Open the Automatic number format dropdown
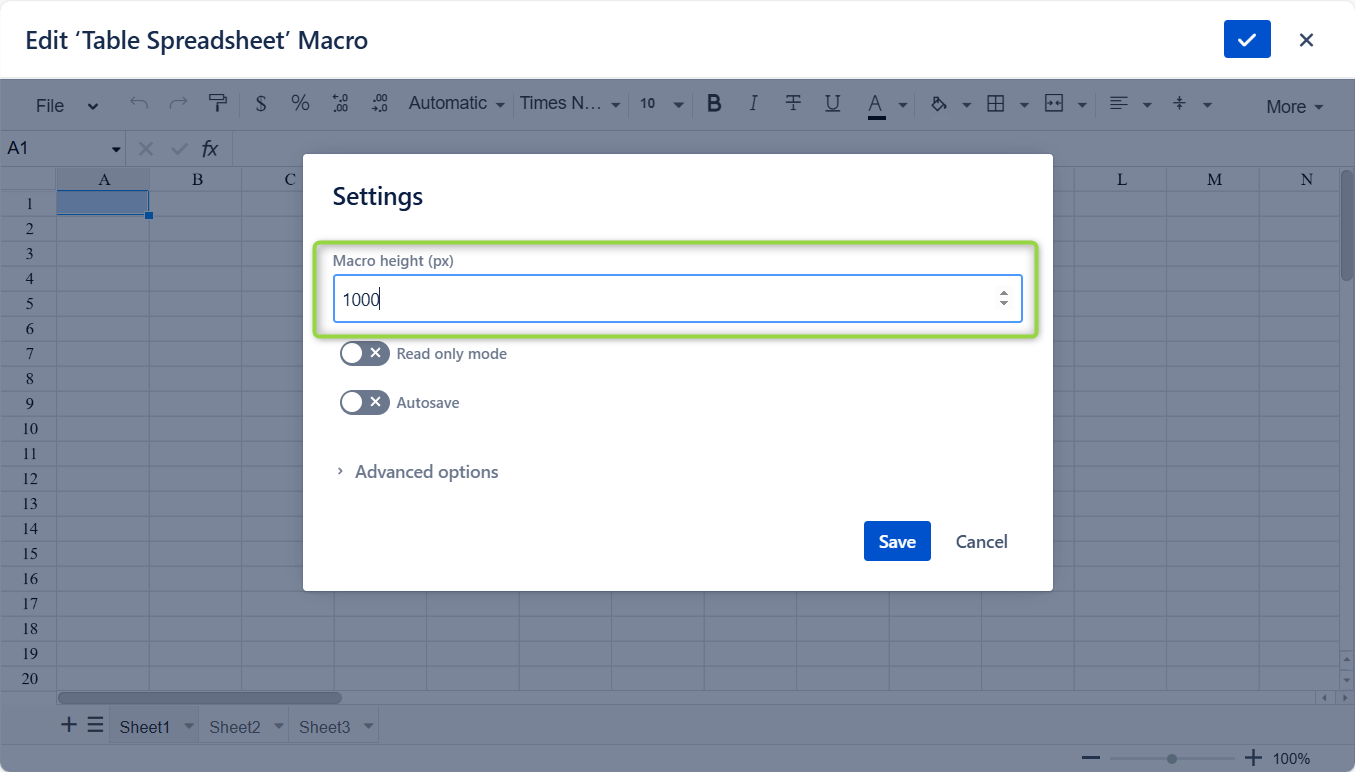The width and height of the screenshot is (1355, 772). click(x=456, y=103)
